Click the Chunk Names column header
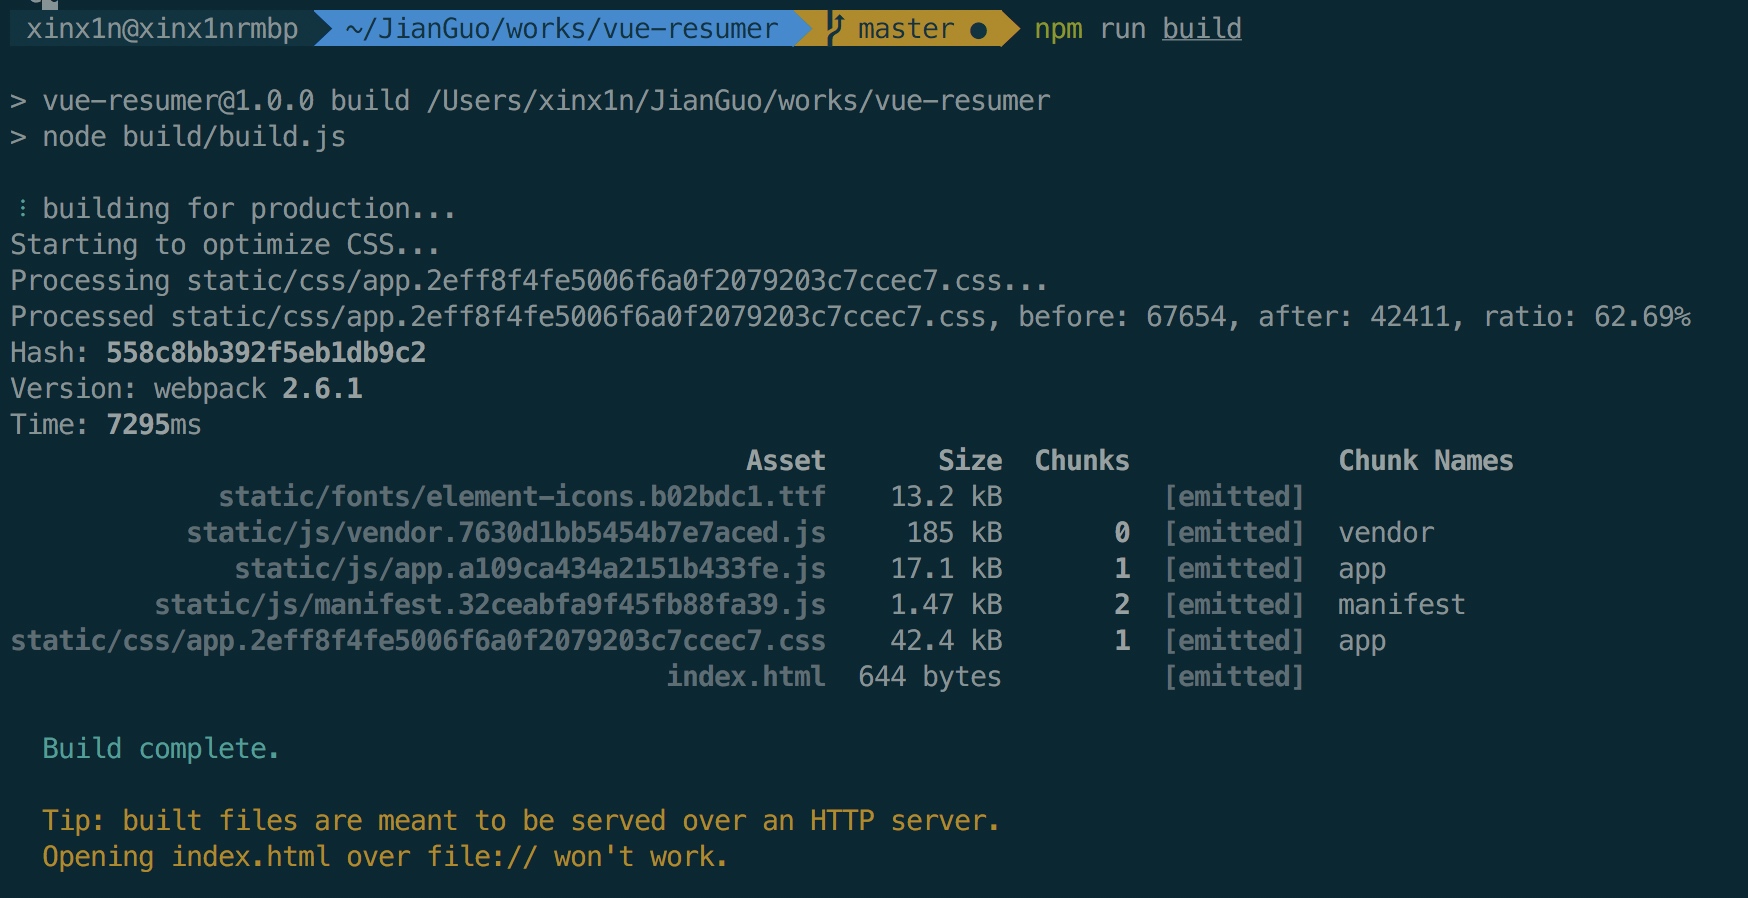The height and width of the screenshot is (898, 1748). [1426, 460]
